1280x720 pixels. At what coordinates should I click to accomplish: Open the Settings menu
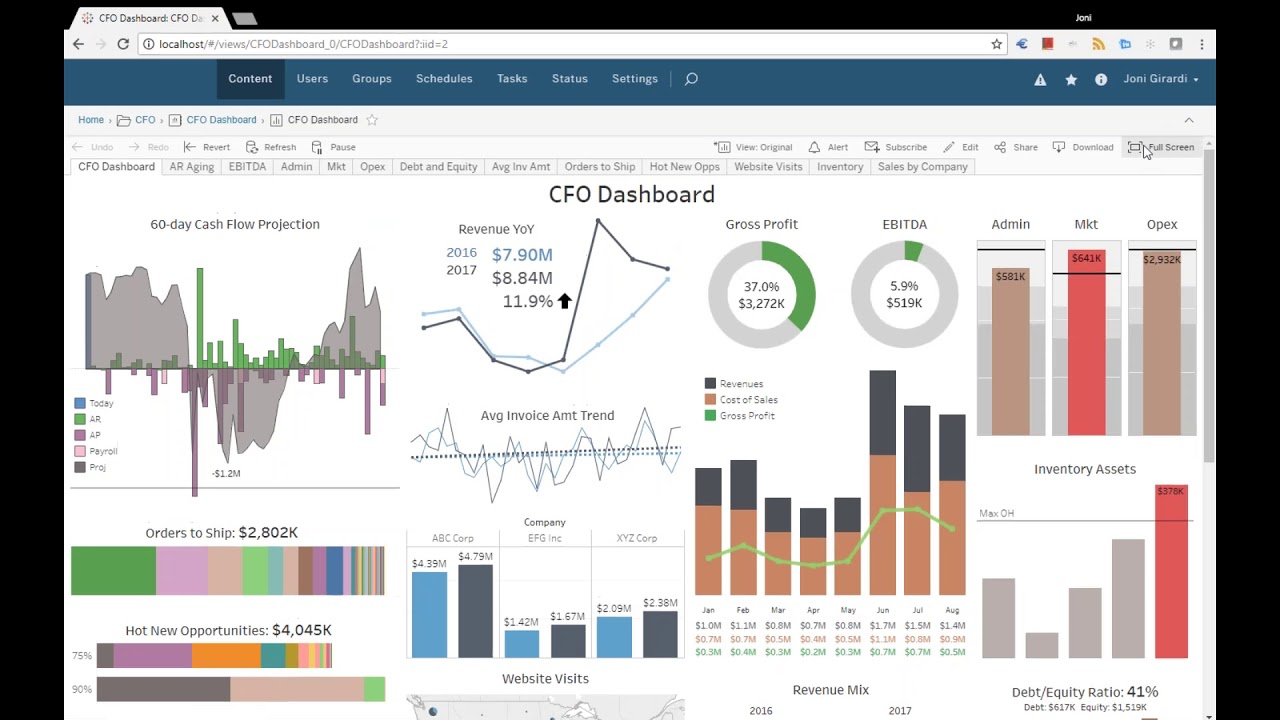coord(635,79)
